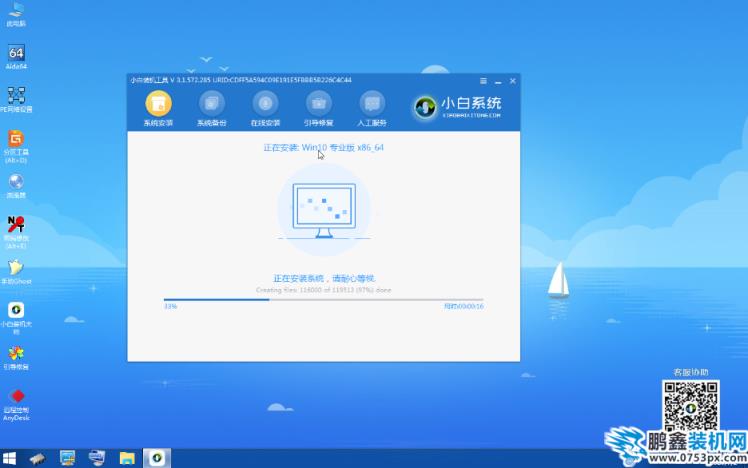
Task: Click the 客服协助 label above QR code
Action: [691, 372]
